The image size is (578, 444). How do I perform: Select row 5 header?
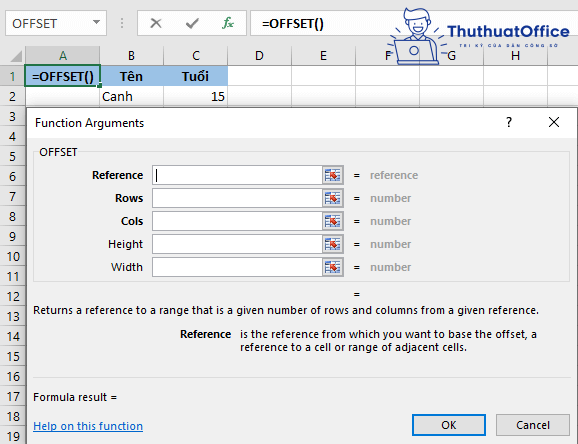coord(13,156)
